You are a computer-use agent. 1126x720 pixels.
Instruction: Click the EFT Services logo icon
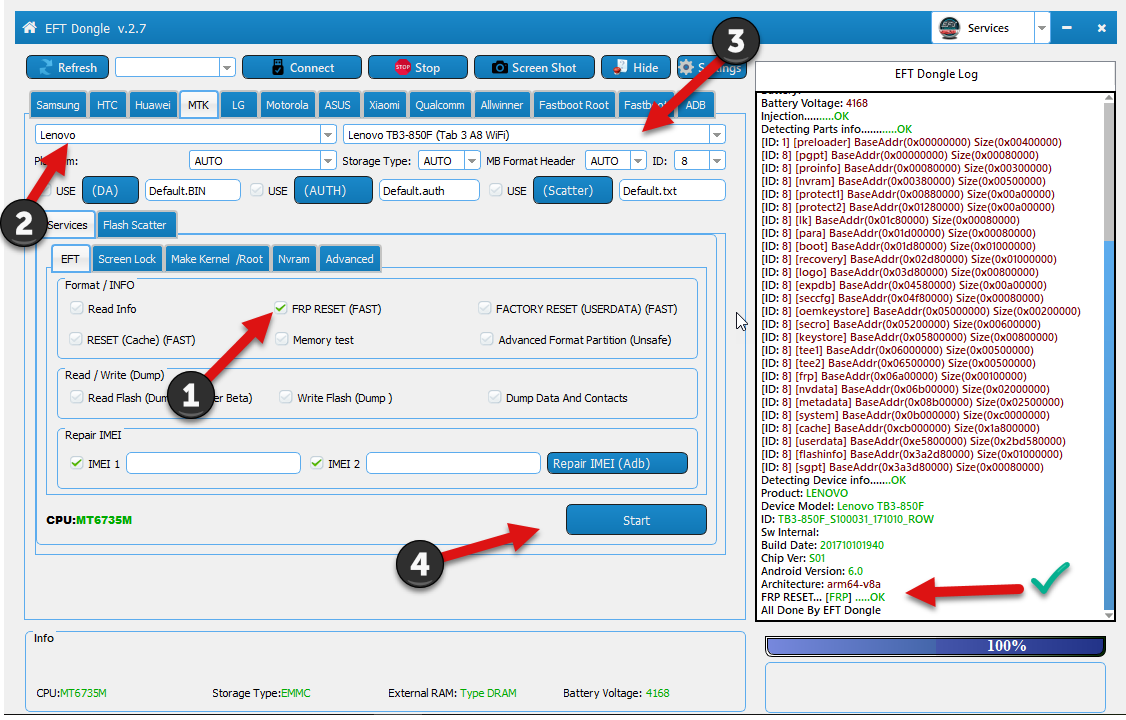(949, 28)
